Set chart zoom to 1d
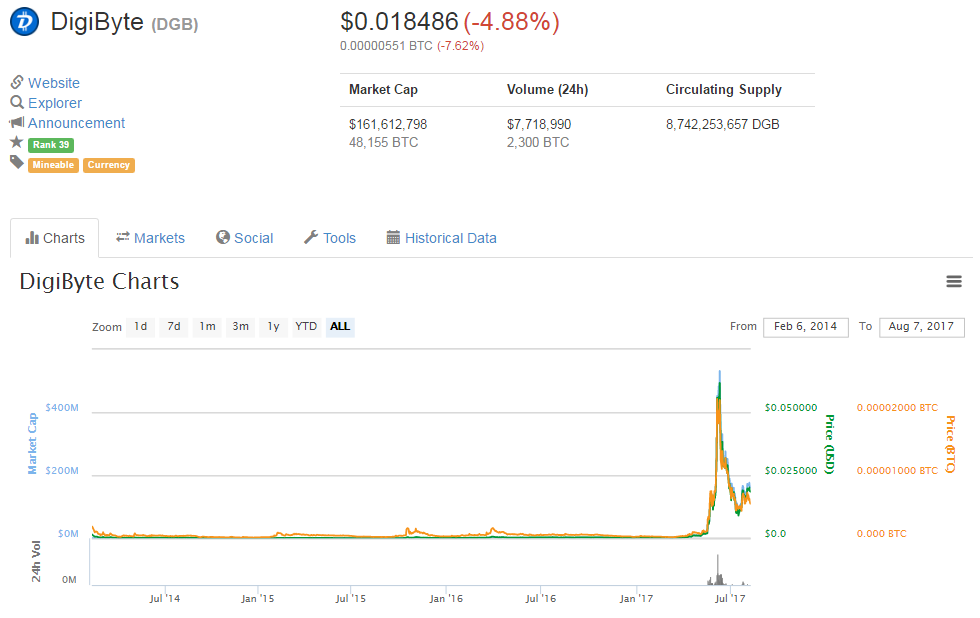The image size is (980, 618). [141, 326]
